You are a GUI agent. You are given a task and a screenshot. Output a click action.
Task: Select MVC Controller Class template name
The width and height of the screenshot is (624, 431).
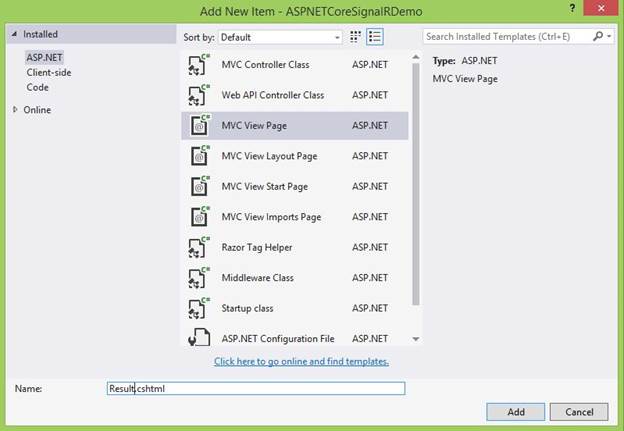(x=265, y=64)
